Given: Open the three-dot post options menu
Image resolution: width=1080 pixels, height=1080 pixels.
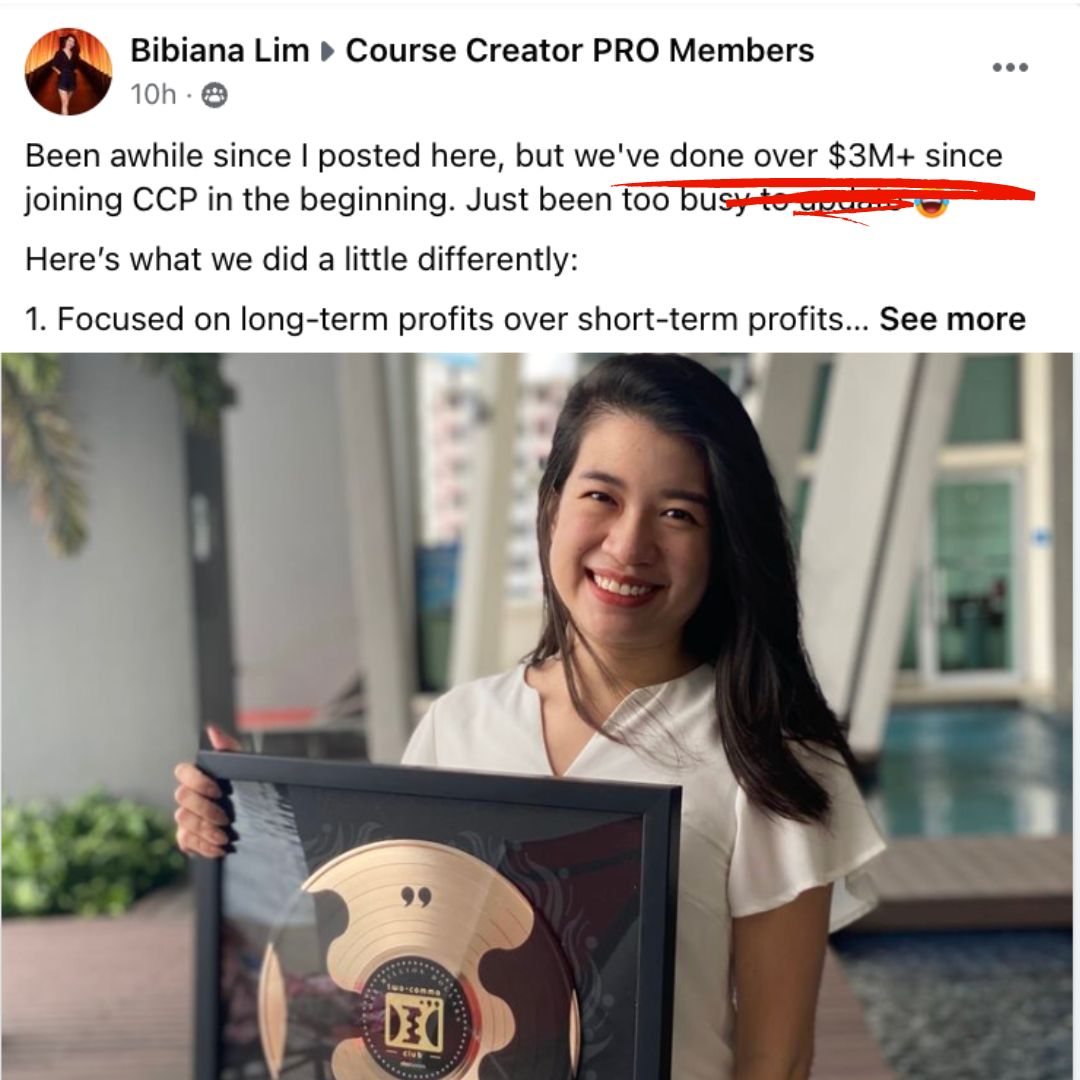Looking at the screenshot, I should [1010, 67].
